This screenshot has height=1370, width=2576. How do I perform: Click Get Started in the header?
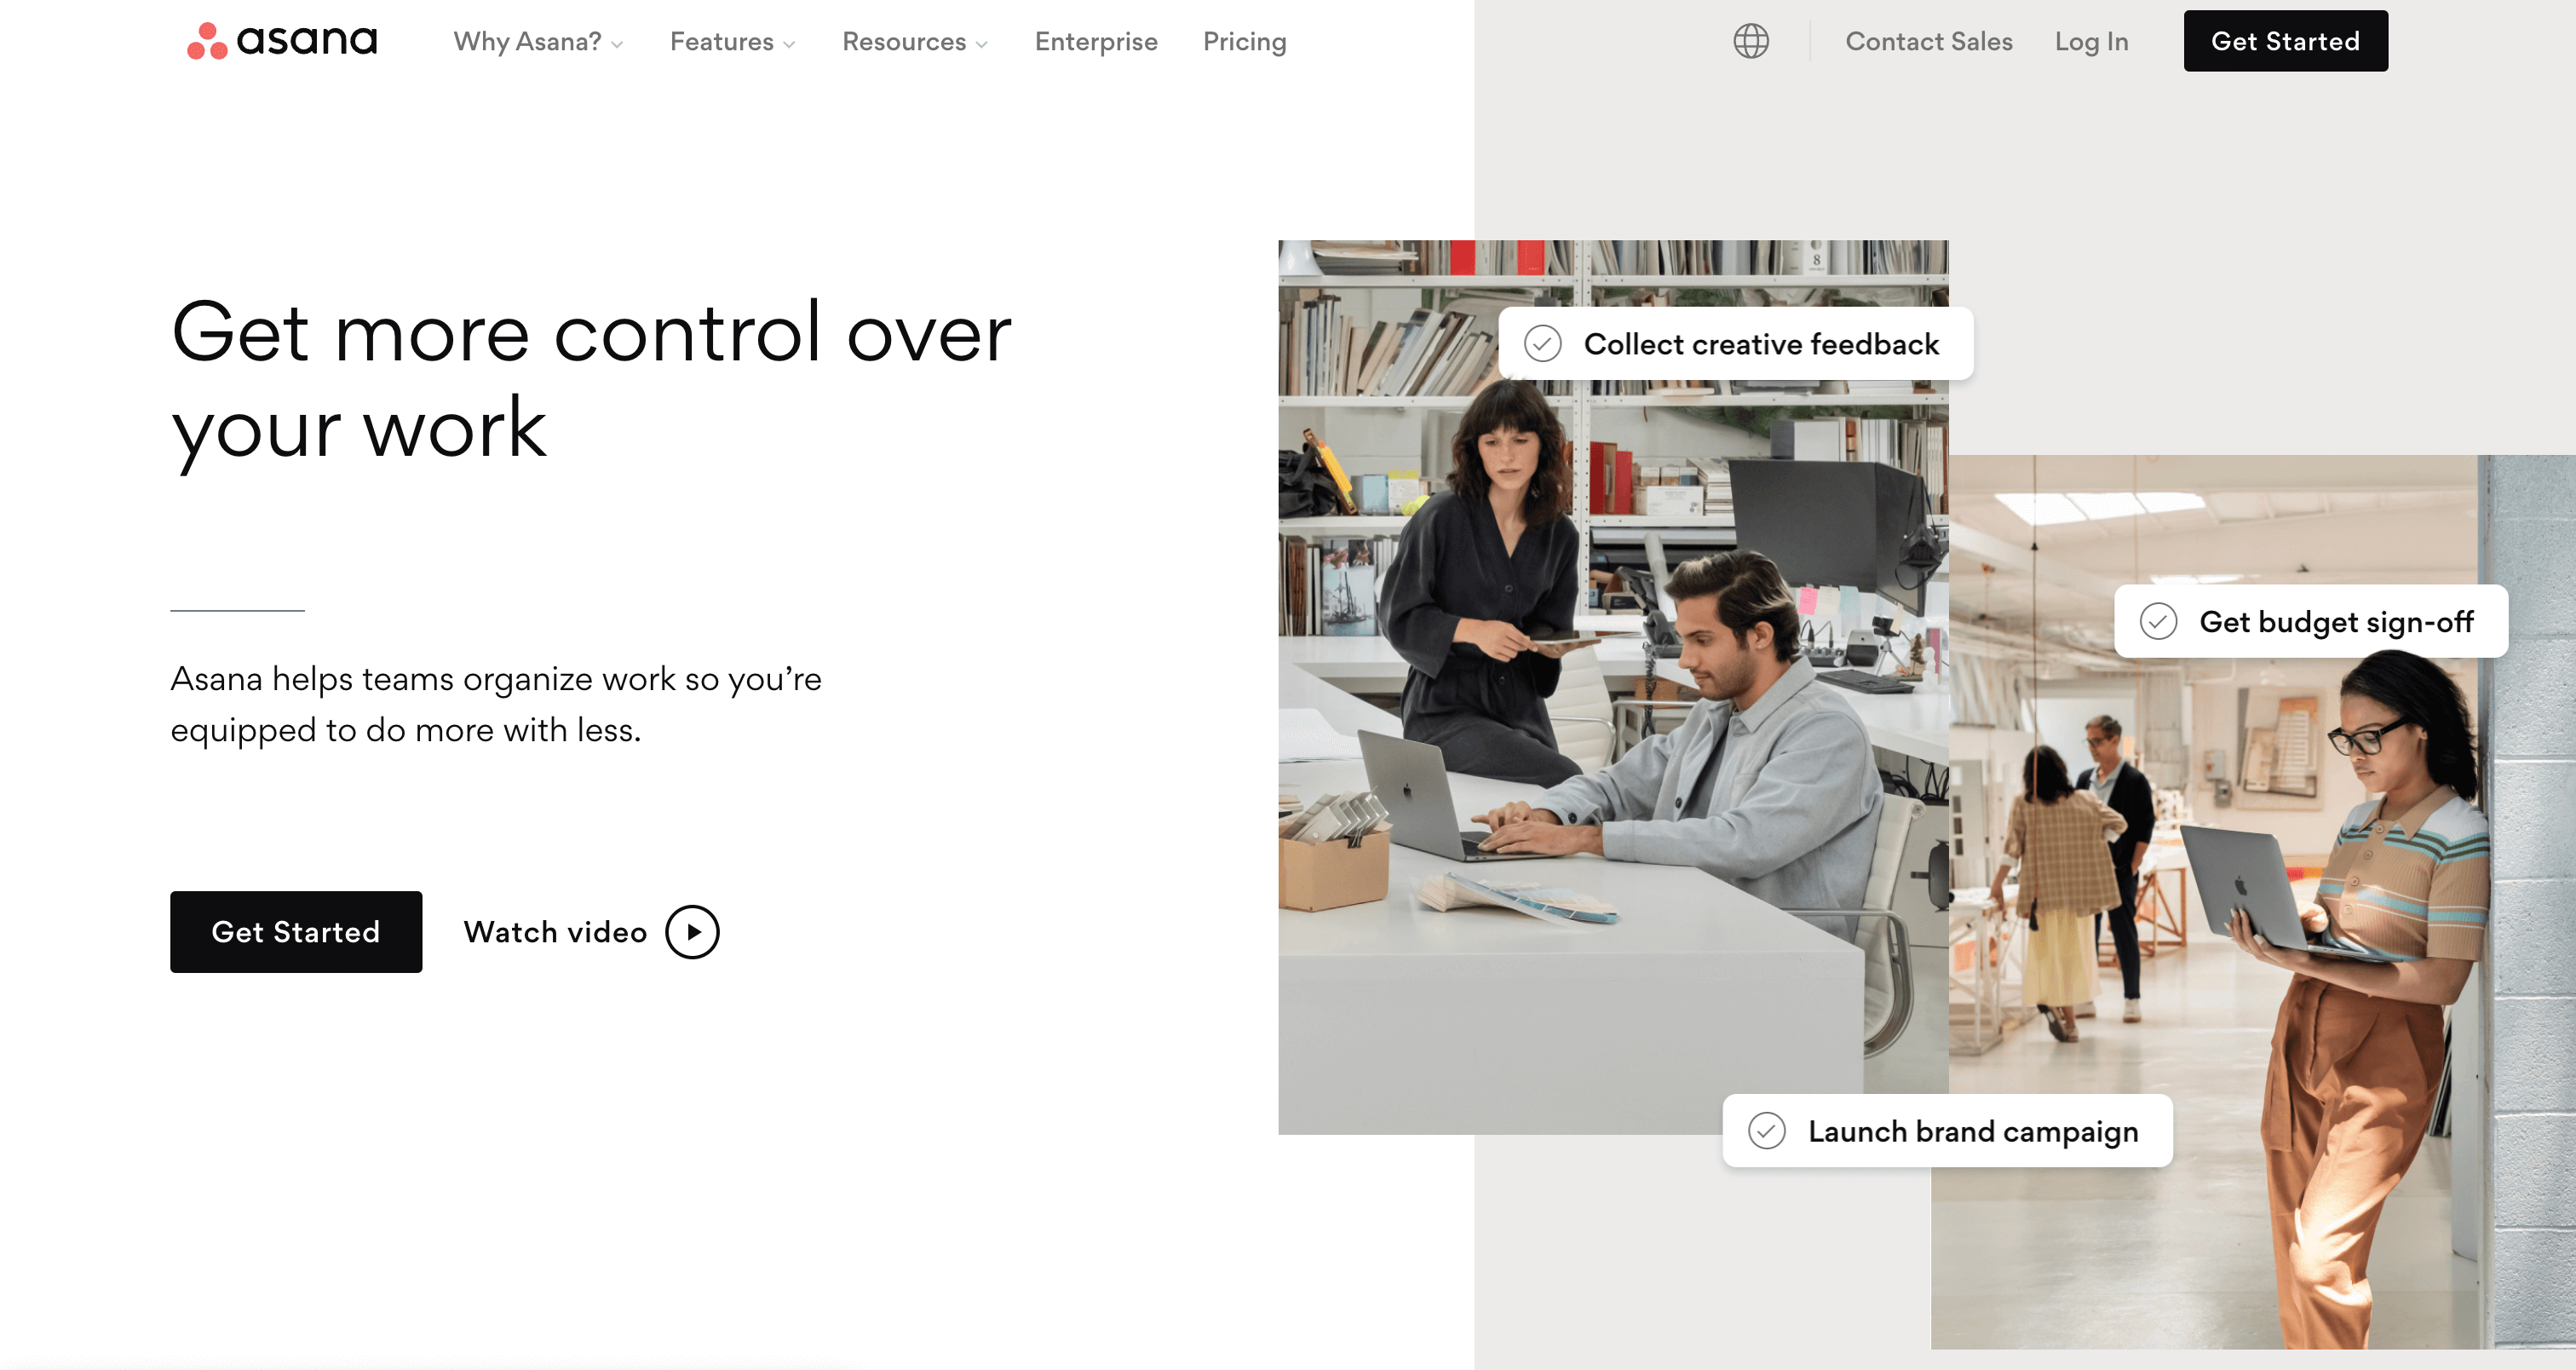point(2285,41)
